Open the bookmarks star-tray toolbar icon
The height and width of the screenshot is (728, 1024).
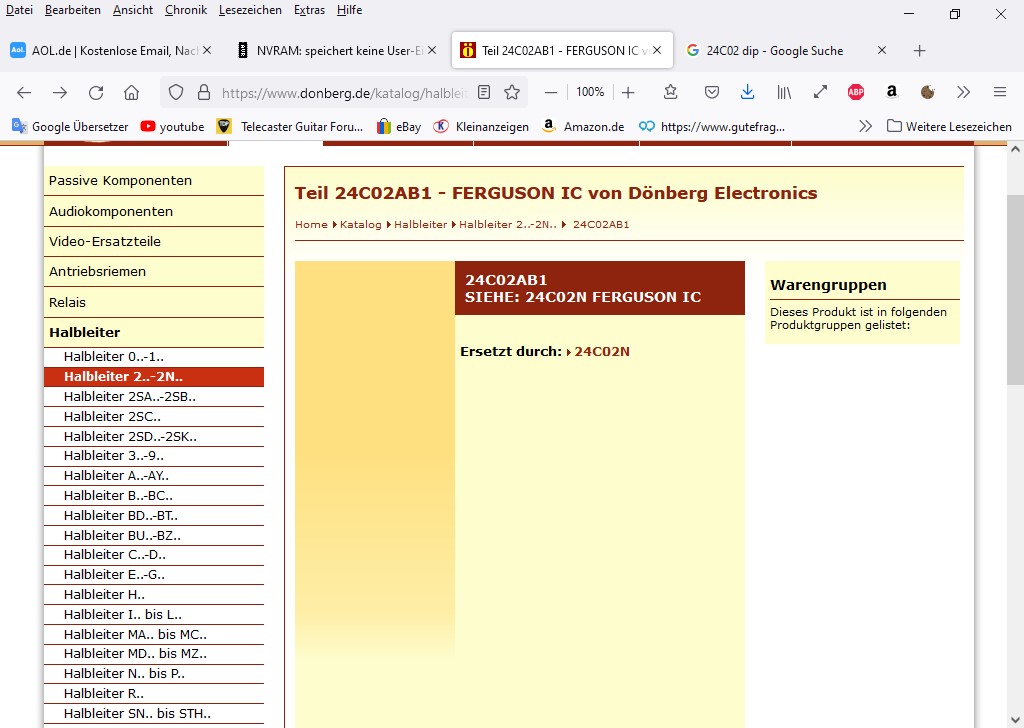[670, 92]
